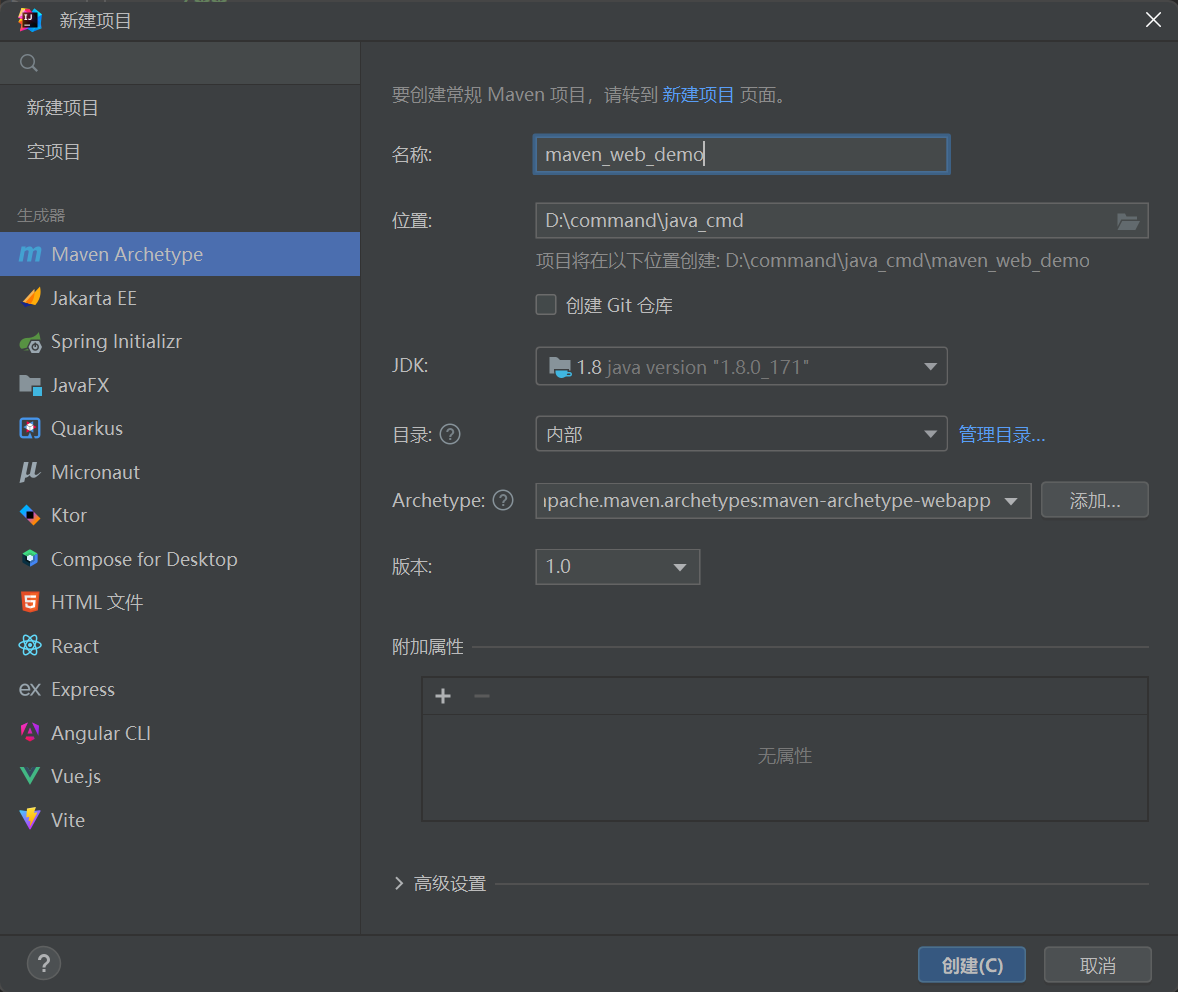Enable the 创建 Git 仓库 checkbox
This screenshot has width=1178, height=992.
point(546,305)
